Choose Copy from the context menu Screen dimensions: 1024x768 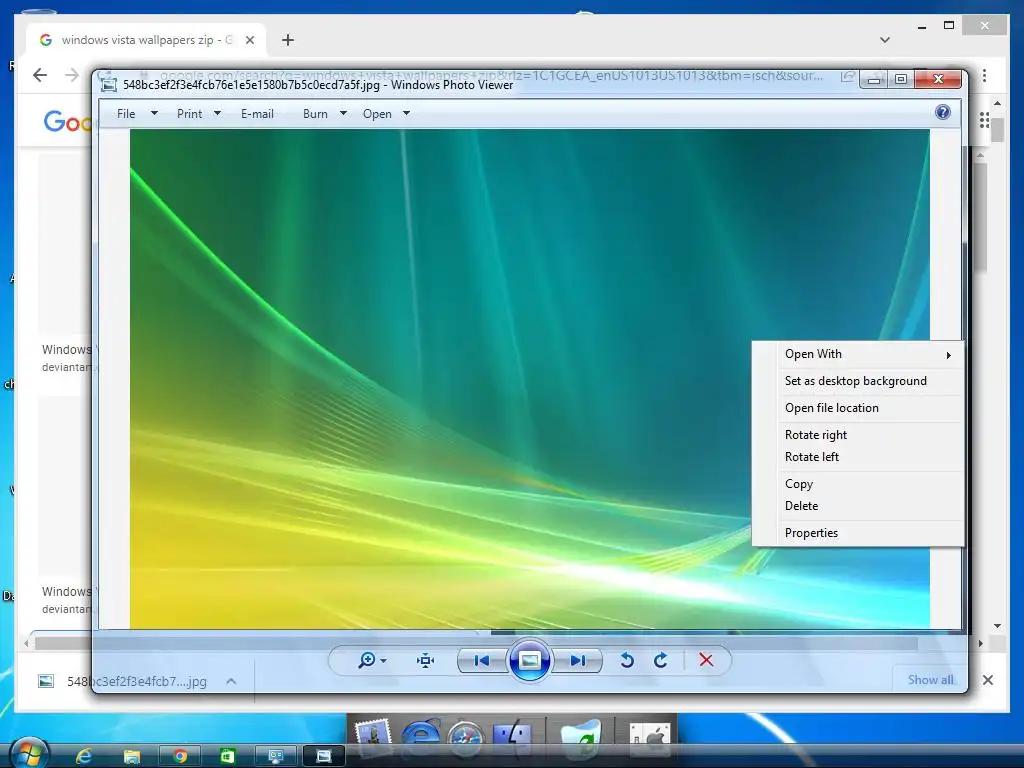pos(857,484)
